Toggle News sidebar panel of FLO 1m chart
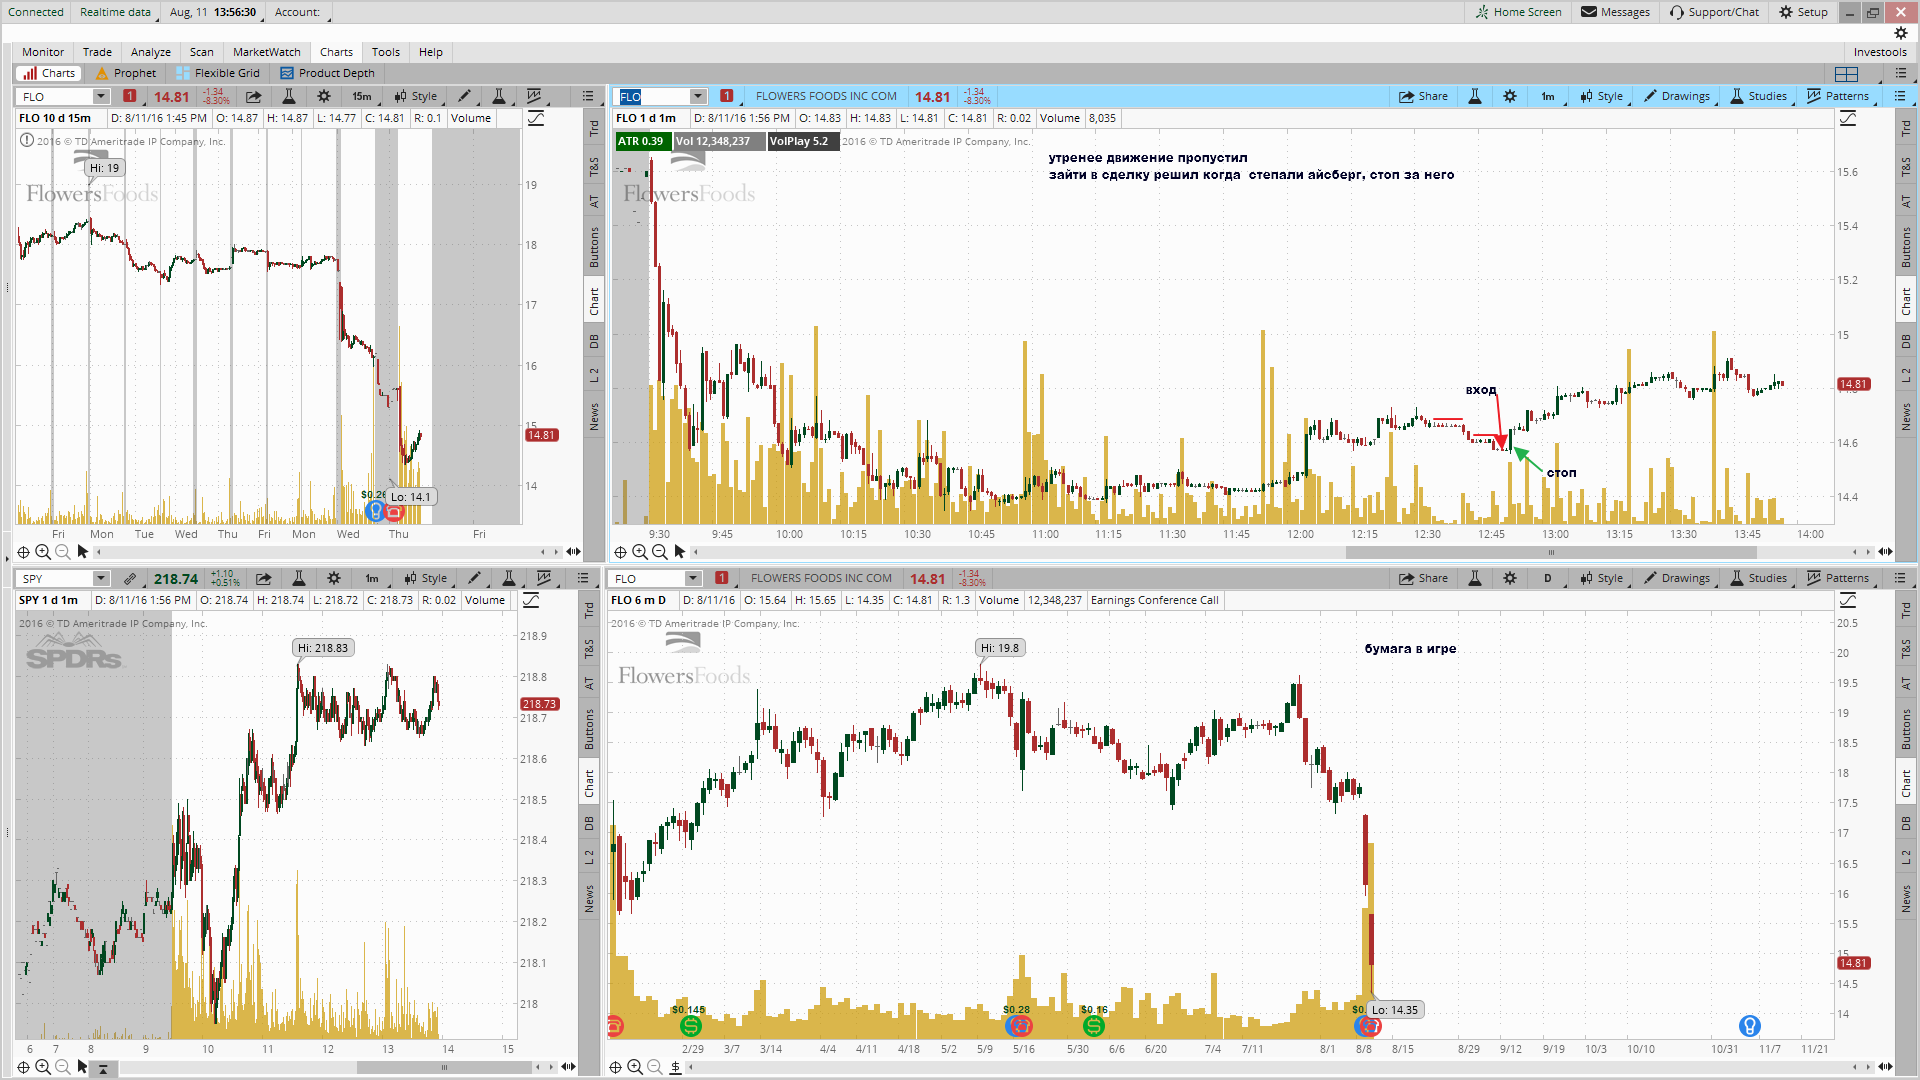 [x=1906, y=417]
